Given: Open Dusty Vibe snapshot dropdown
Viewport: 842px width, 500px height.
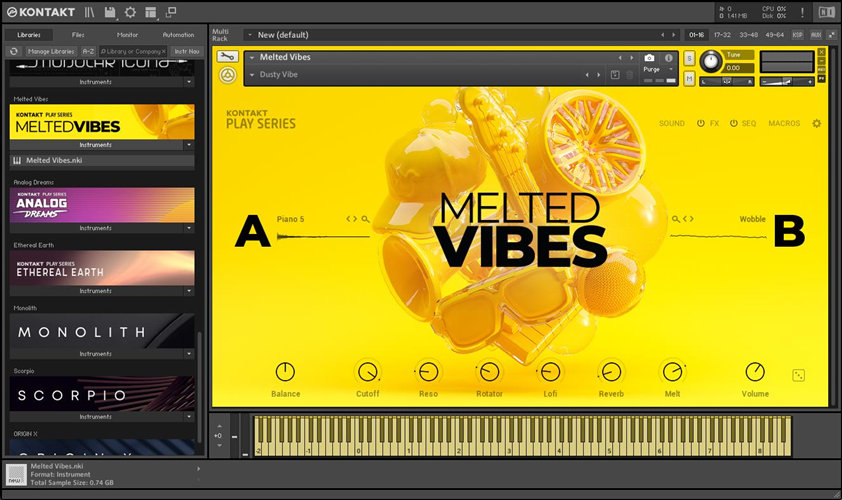Looking at the screenshot, I should coord(252,75).
